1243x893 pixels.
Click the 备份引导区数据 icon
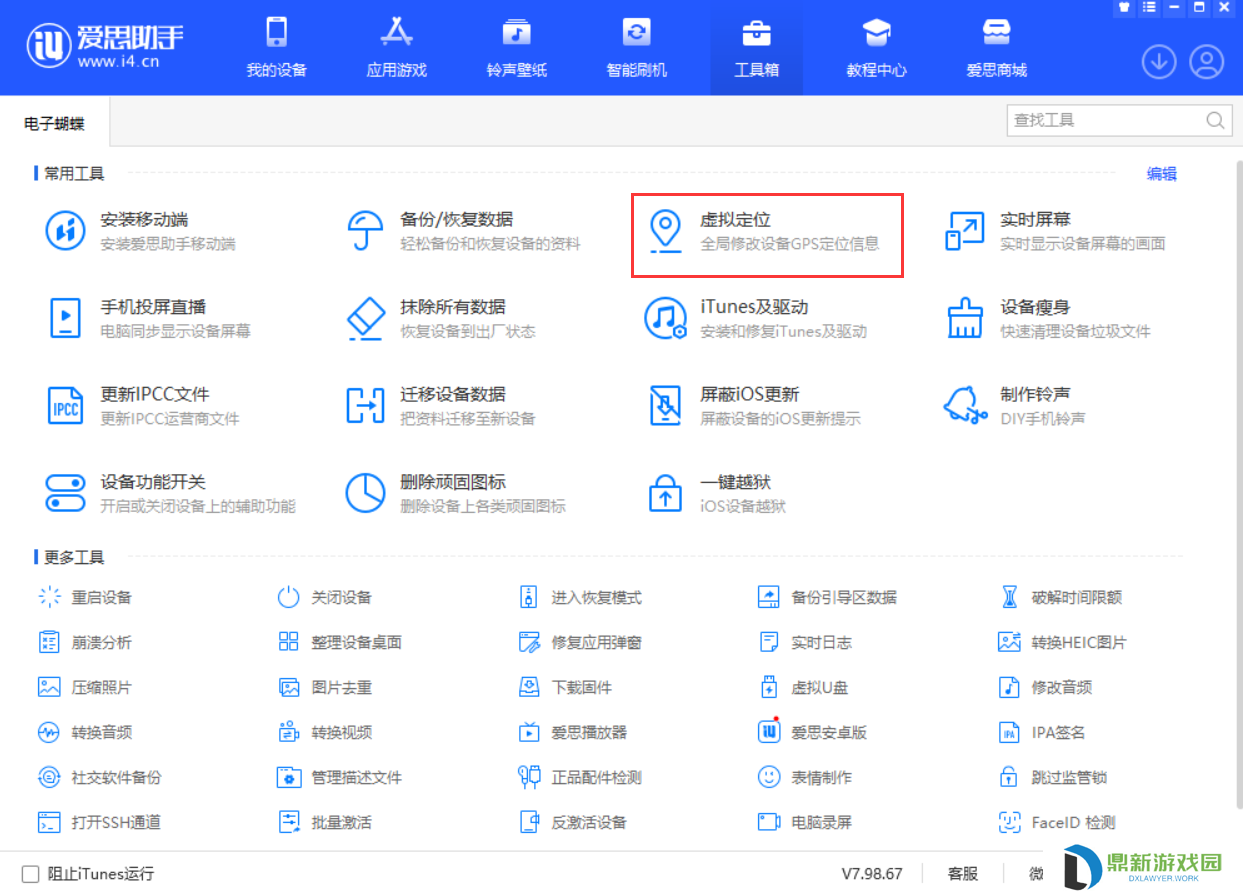(769, 597)
